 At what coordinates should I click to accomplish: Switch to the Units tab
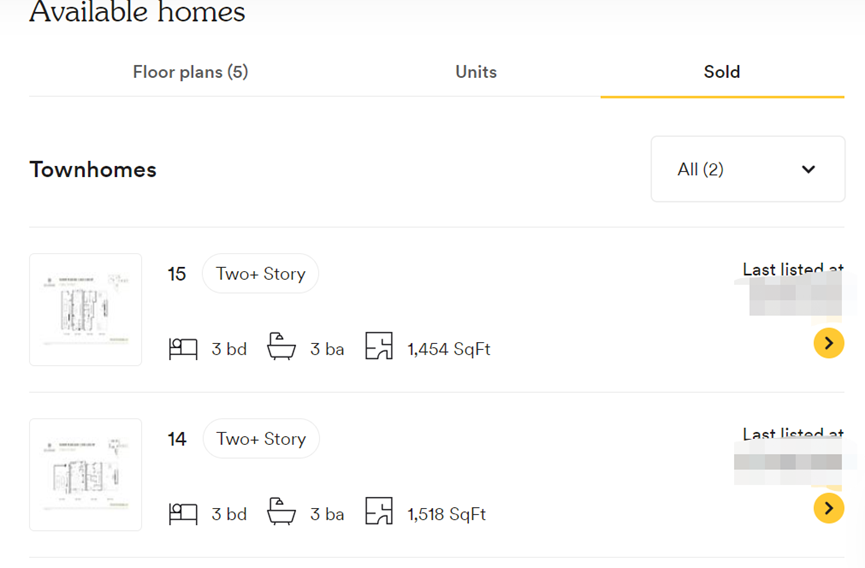tap(476, 72)
